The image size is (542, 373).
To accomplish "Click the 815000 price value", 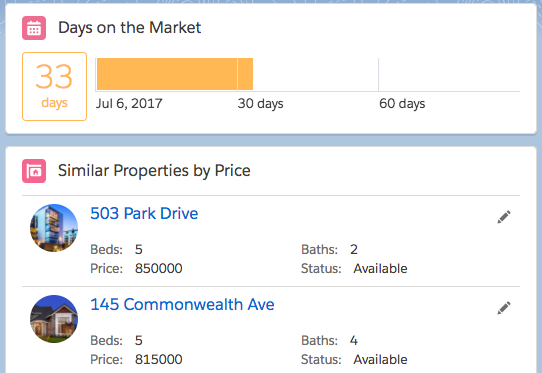I will click(159, 360).
